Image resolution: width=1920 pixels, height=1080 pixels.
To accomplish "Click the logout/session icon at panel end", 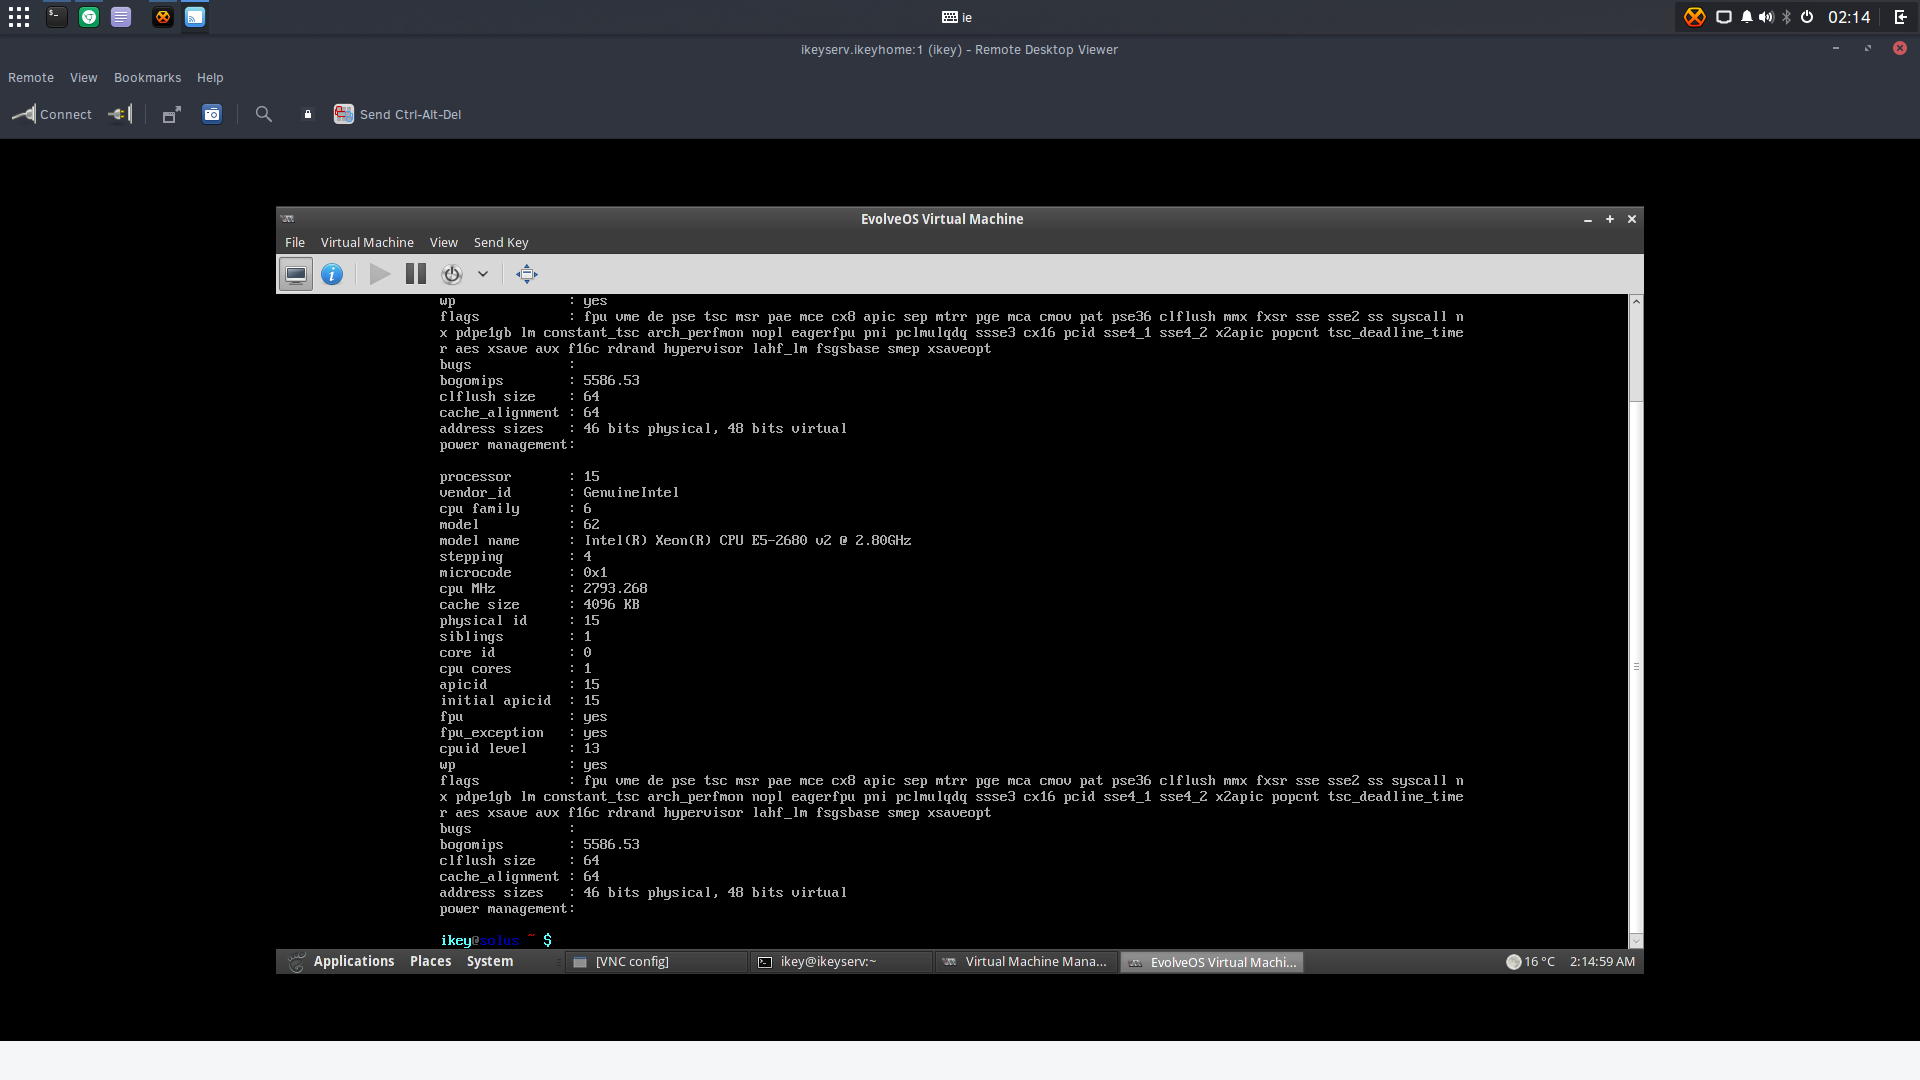I will (1901, 17).
